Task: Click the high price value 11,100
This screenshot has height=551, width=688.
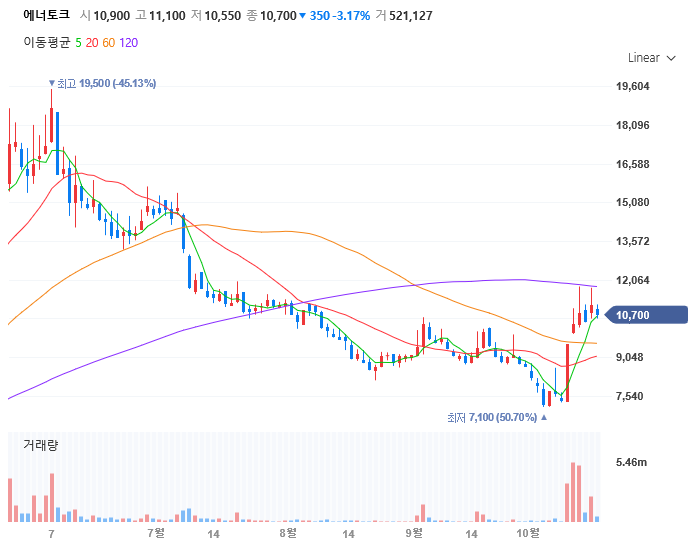Action: point(167,16)
